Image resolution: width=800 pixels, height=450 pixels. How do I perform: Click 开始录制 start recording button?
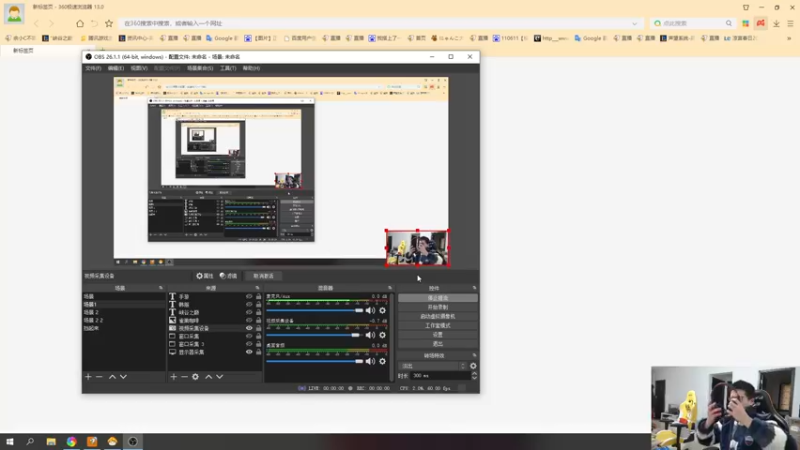tap(438, 307)
